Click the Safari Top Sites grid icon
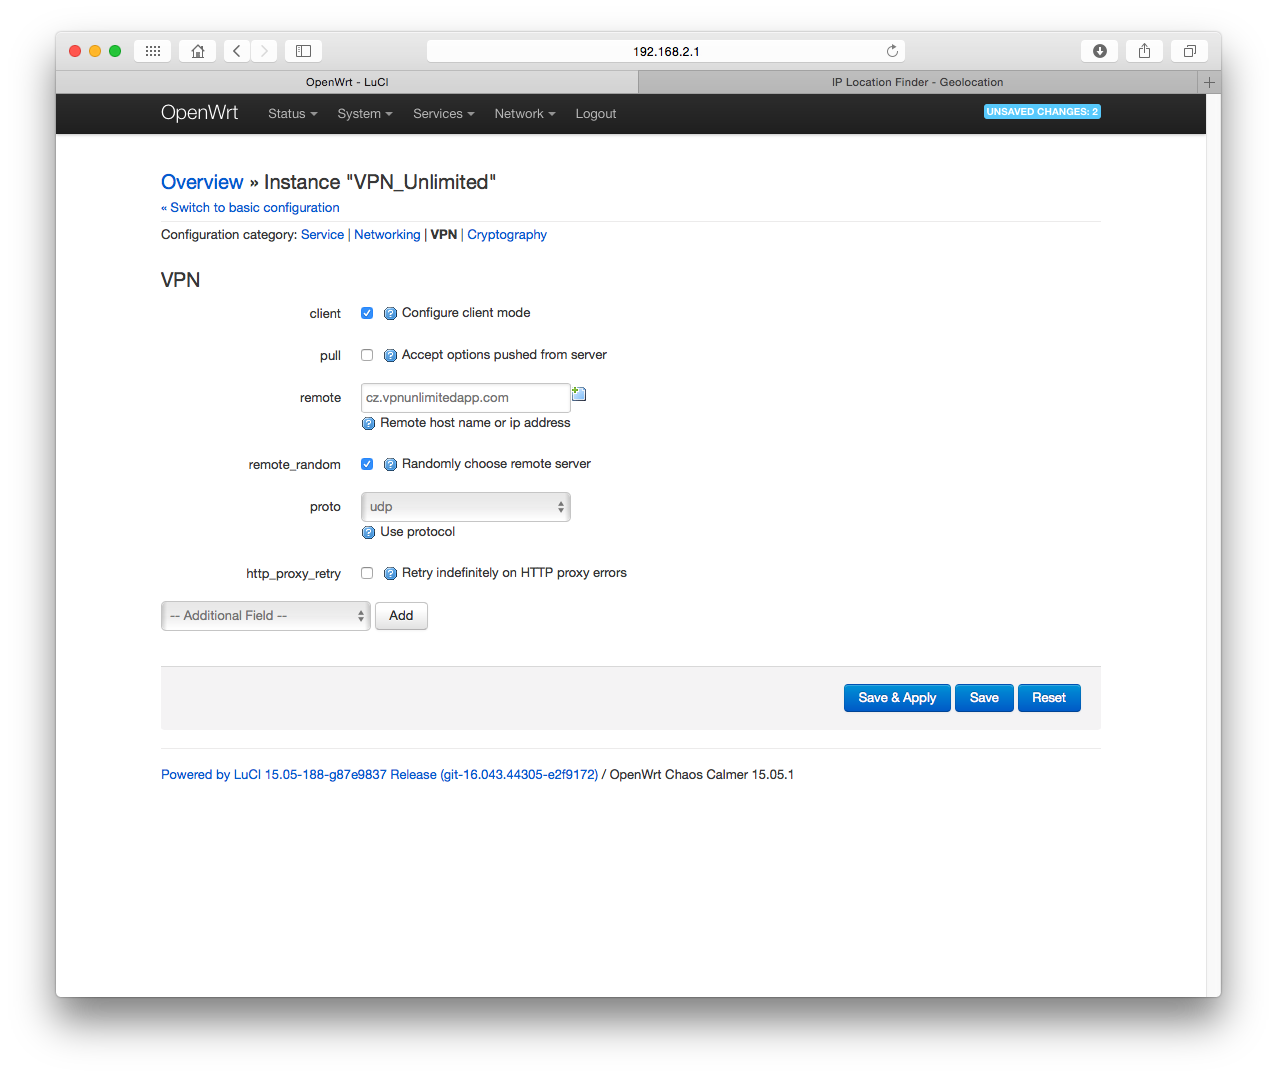 153,51
